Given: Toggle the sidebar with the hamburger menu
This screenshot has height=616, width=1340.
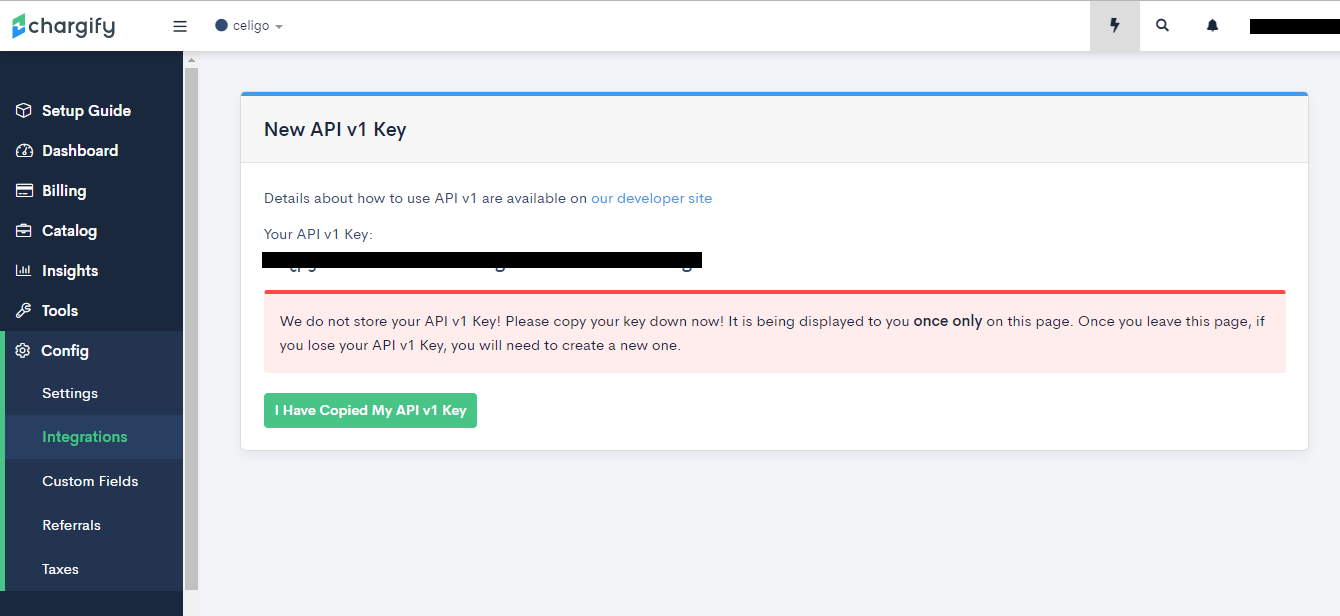Looking at the screenshot, I should [x=179, y=26].
